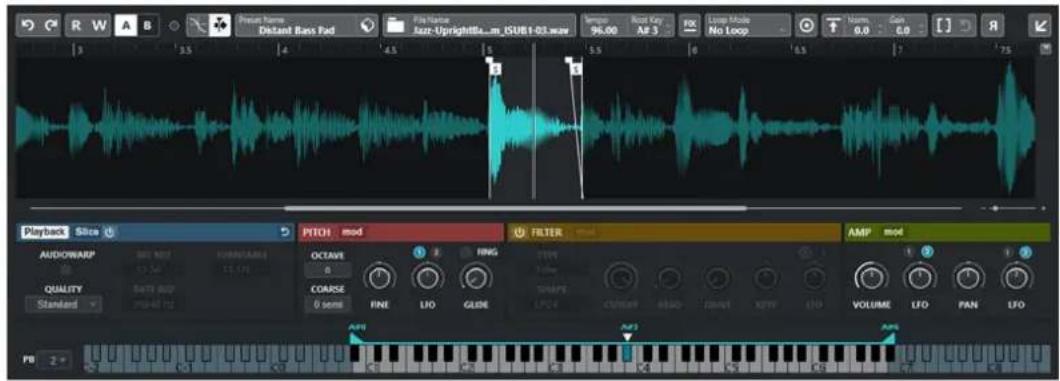Toggle the highlighted clover-shaped toolbar icon

[x=220, y=26]
